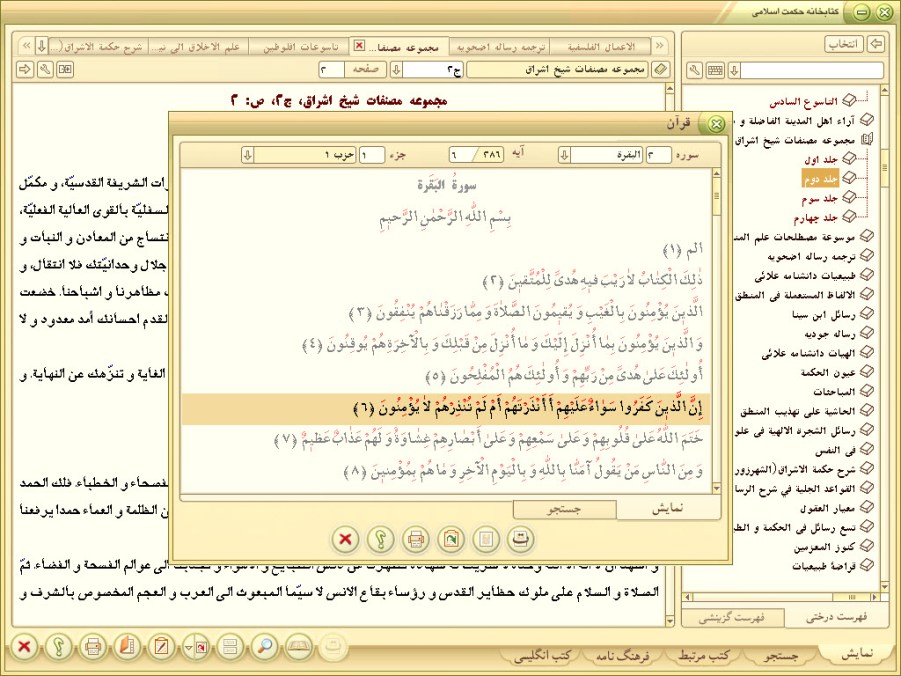Image resolution: width=901 pixels, height=676 pixels.
Task: Click the search field in the book list panel
Action: click(x=812, y=71)
